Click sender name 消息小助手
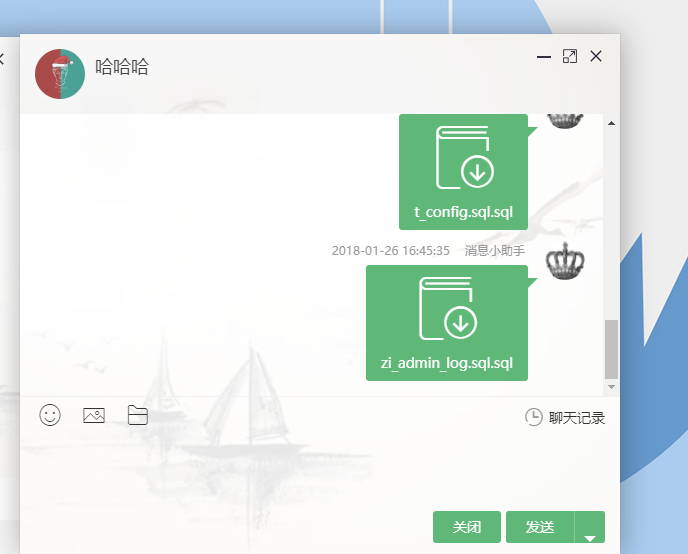The width and height of the screenshot is (688, 554). coord(494,250)
